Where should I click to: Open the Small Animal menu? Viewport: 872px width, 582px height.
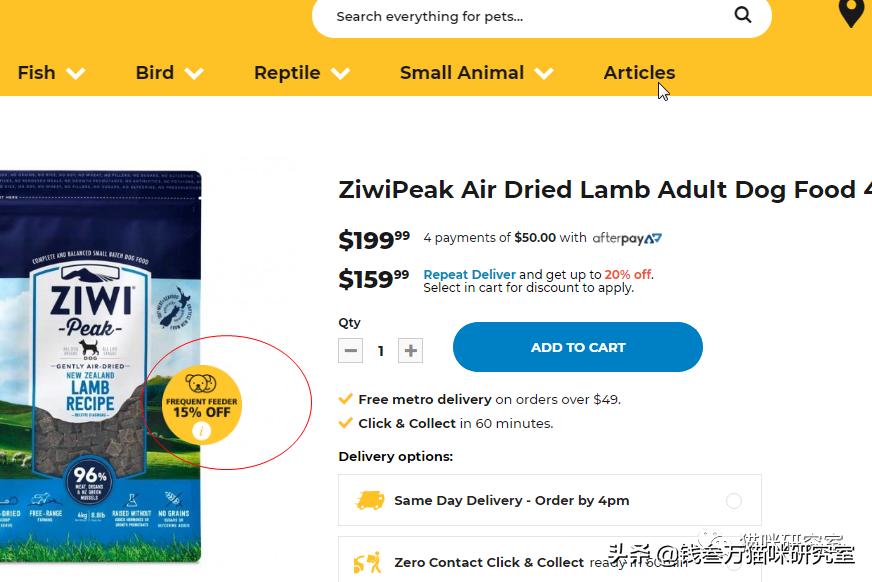(x=476, y=73)
